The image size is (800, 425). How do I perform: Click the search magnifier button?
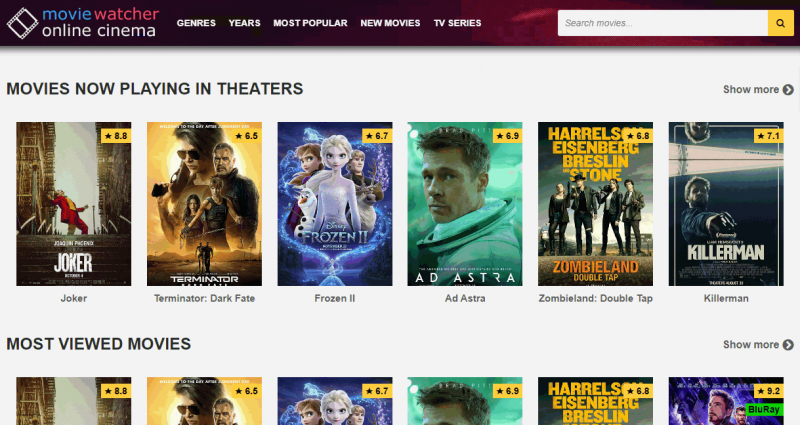point(780,23)
